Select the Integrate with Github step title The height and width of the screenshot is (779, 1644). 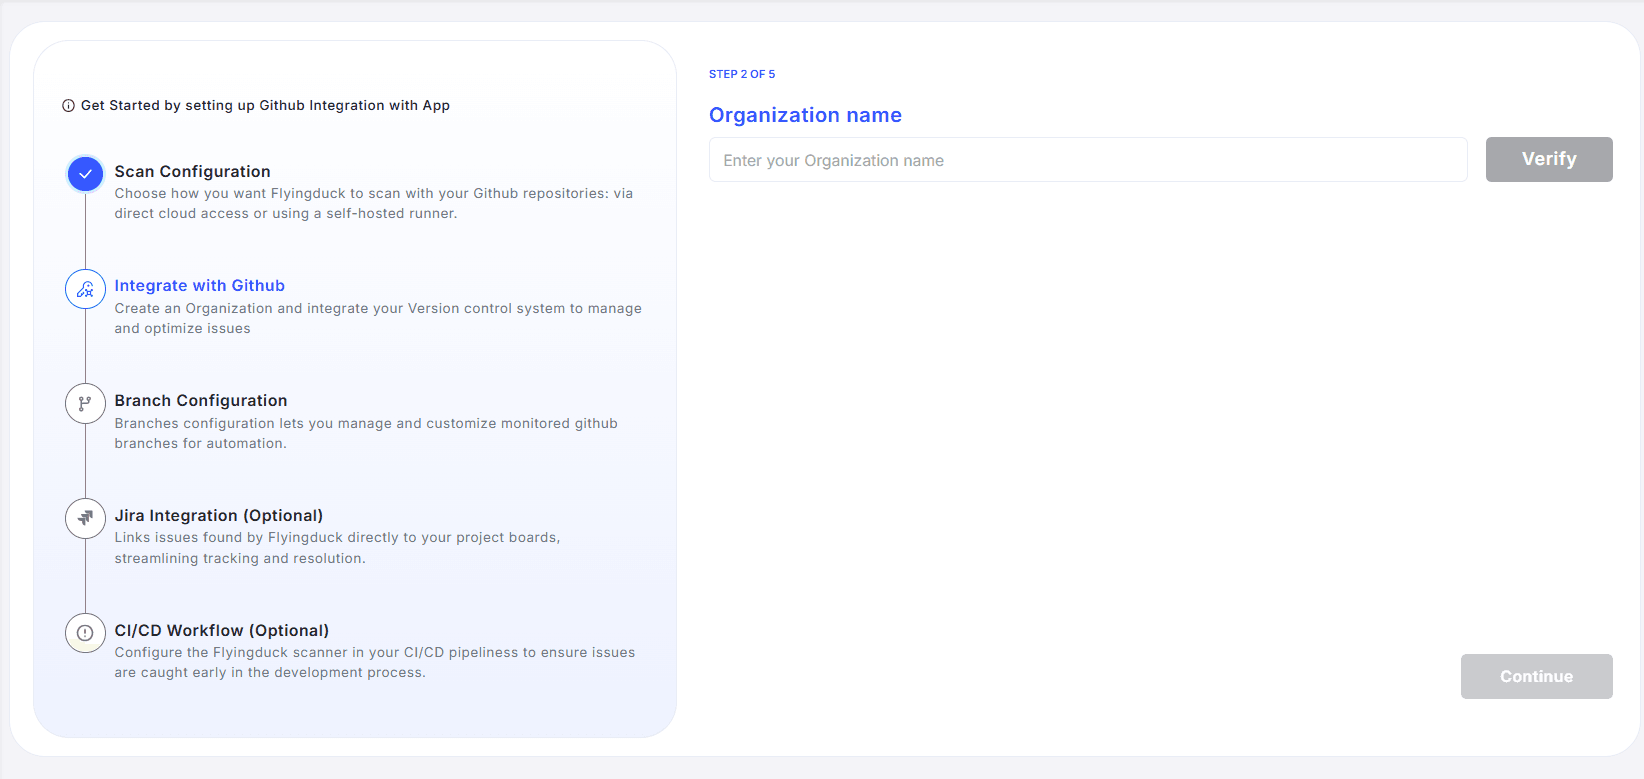[x=199, y=286]
